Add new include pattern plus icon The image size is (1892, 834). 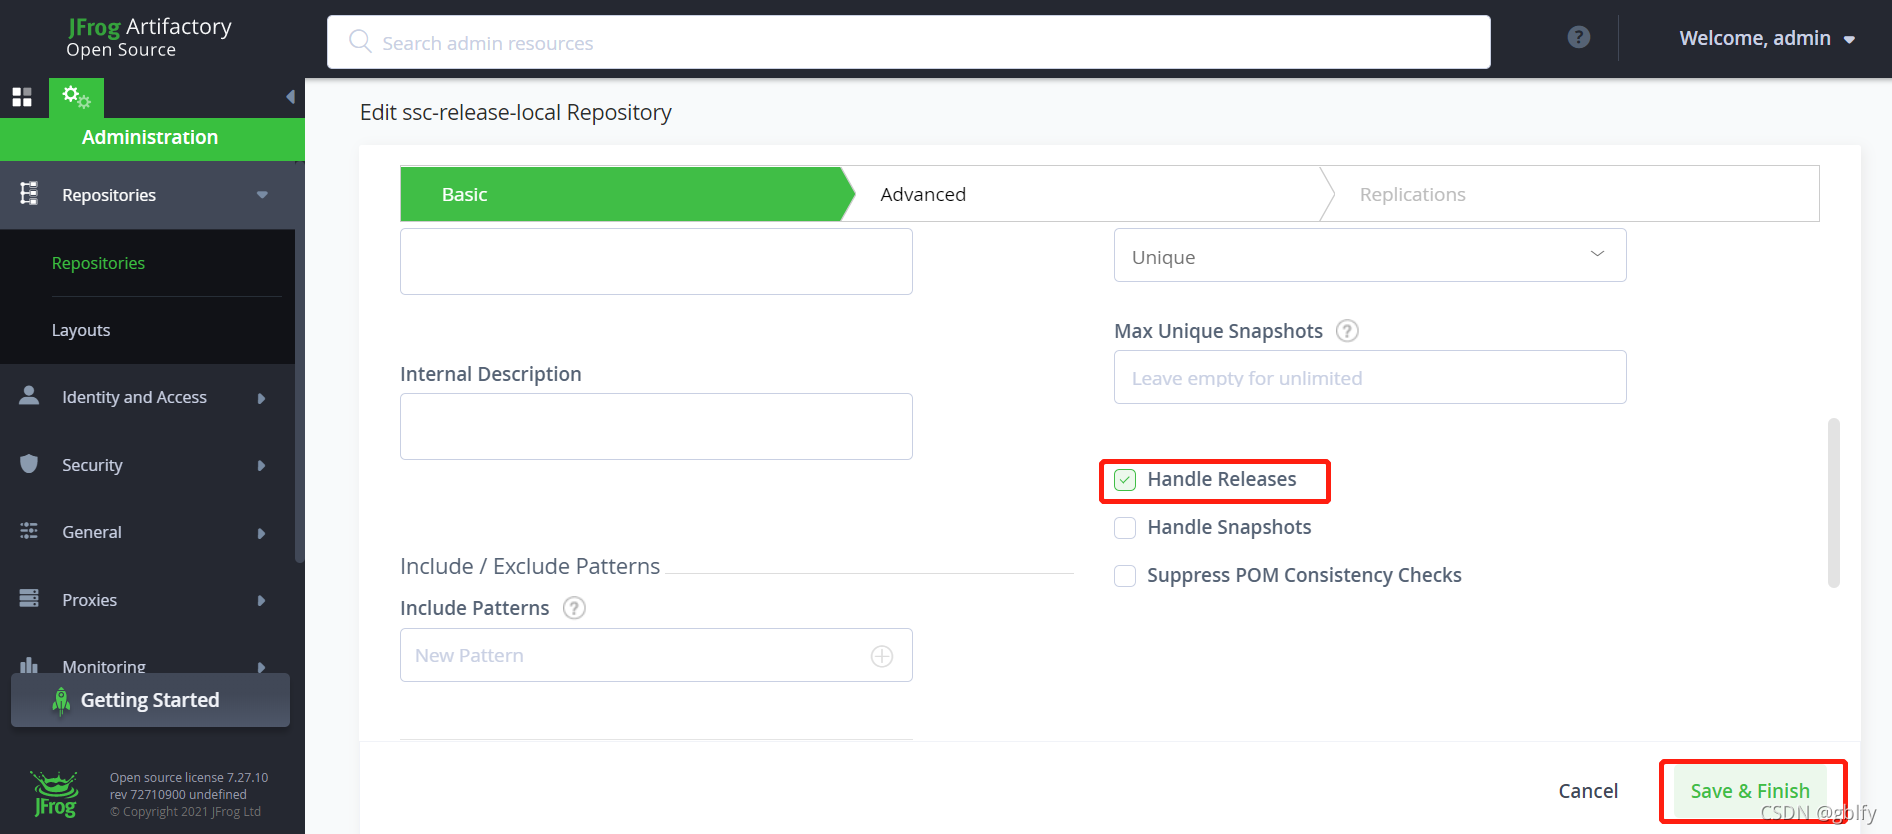882,656
